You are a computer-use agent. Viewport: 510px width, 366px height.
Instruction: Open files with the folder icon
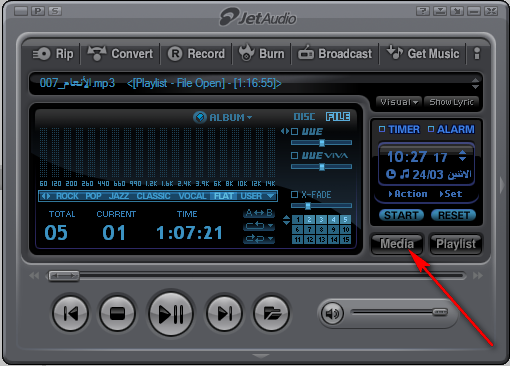(271, 313)
